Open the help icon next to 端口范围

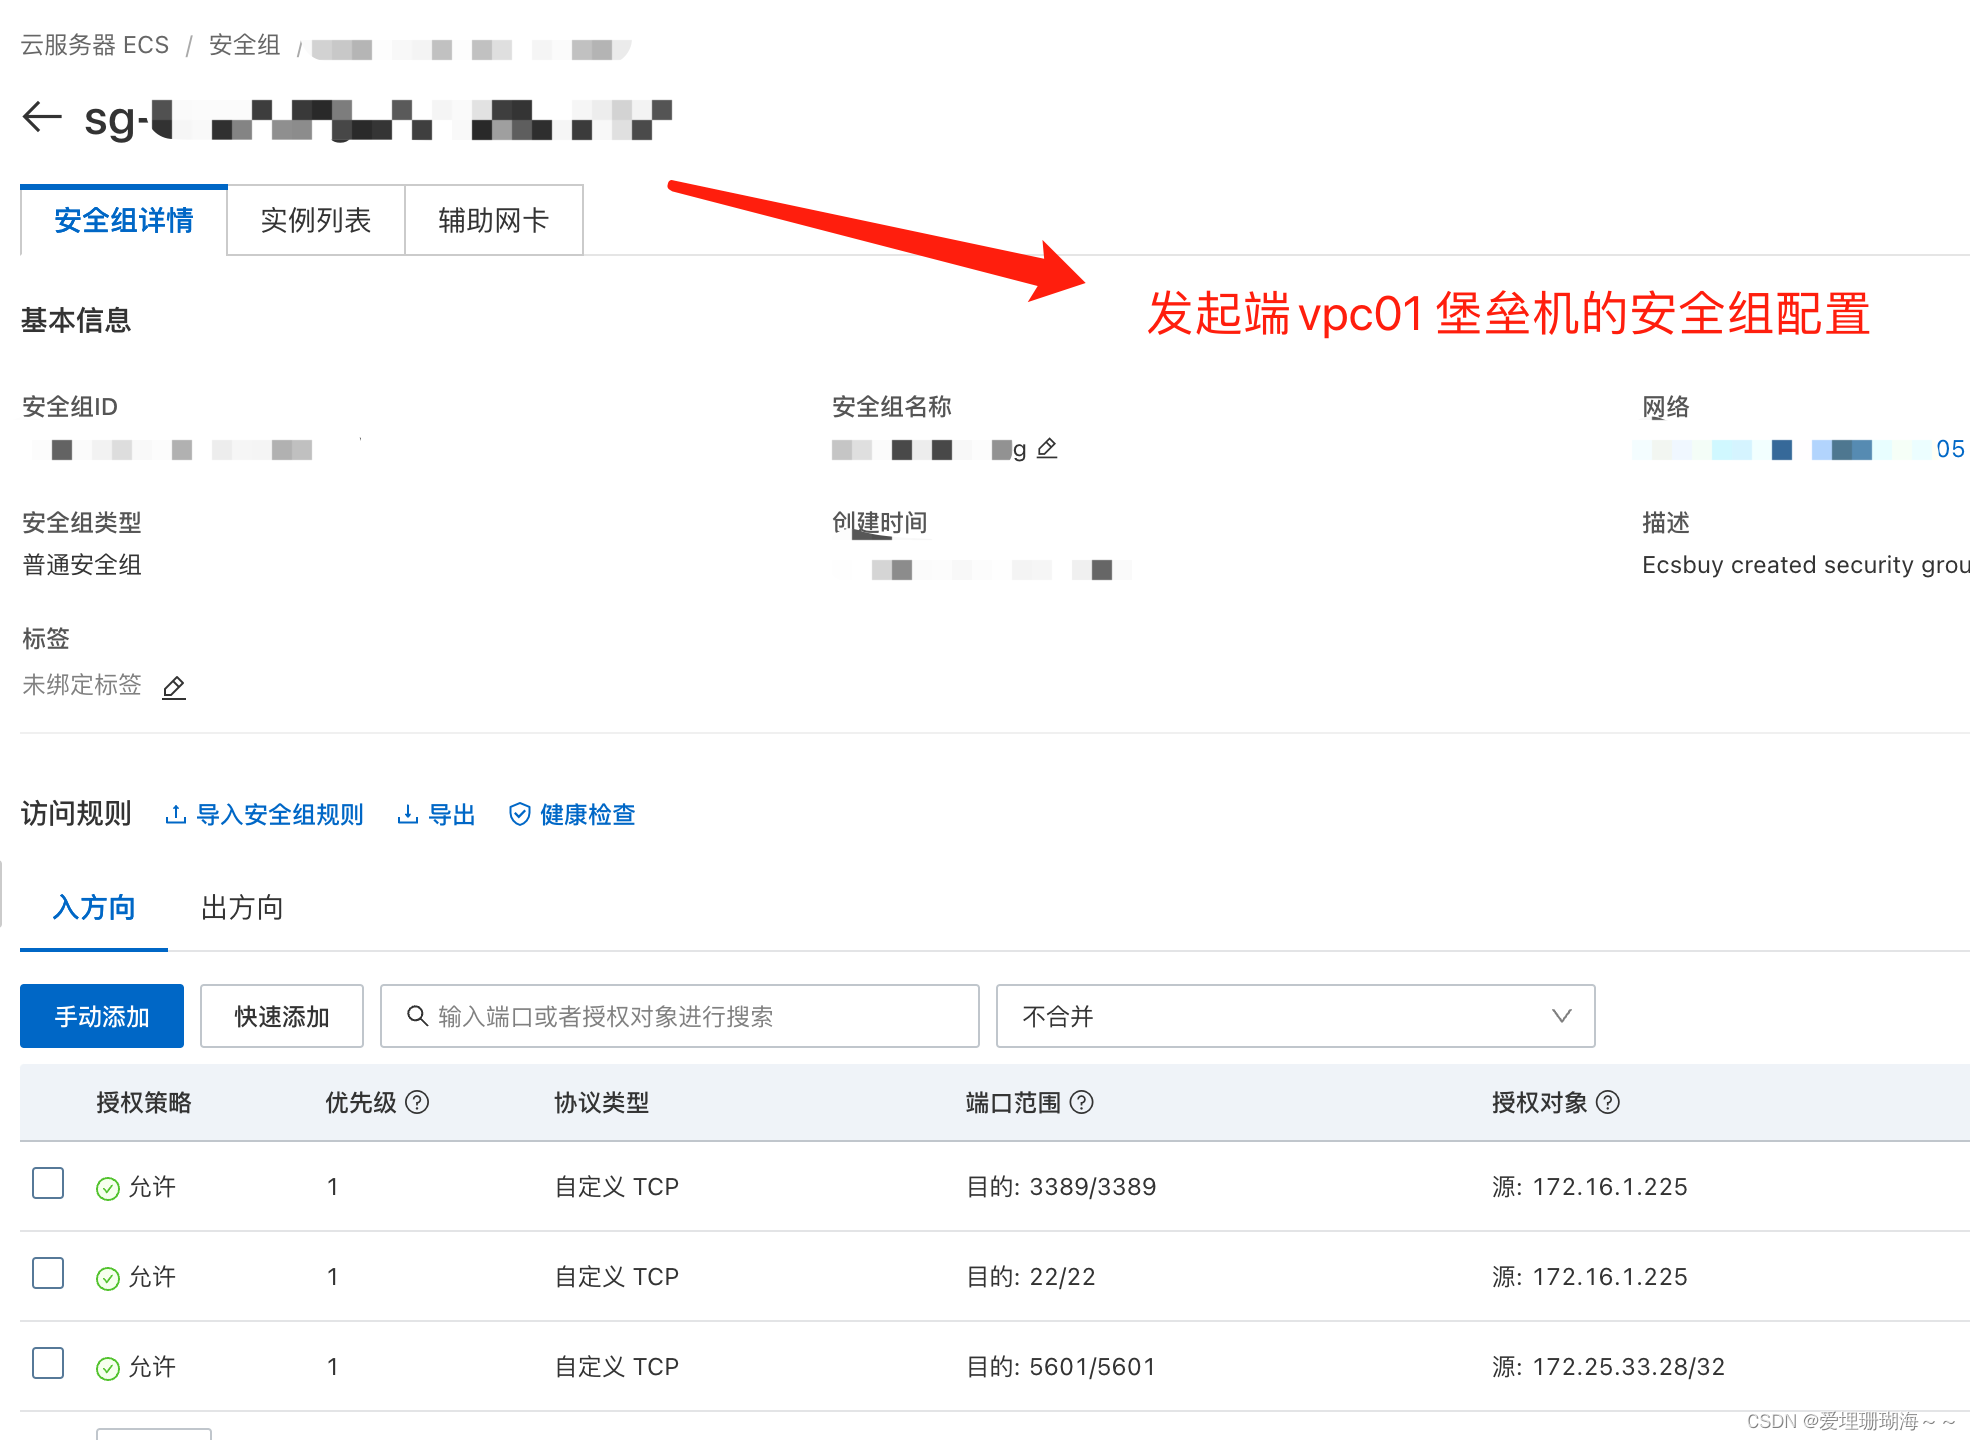tap(1082, 1102)
